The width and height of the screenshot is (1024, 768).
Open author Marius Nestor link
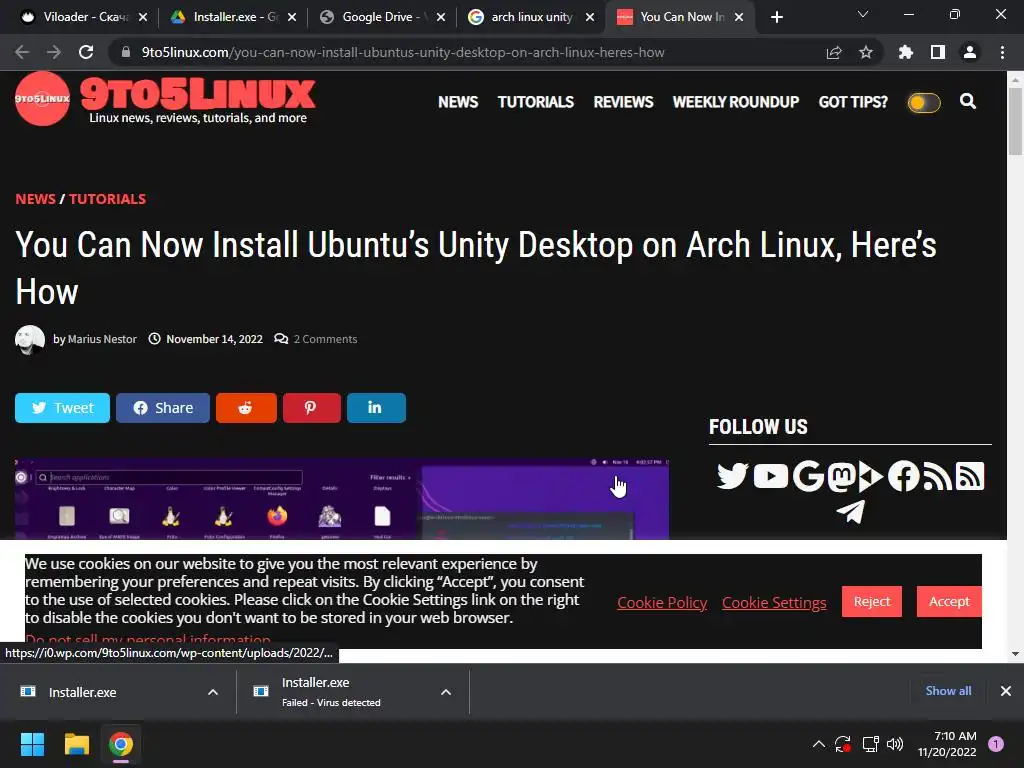click(102, 339)
